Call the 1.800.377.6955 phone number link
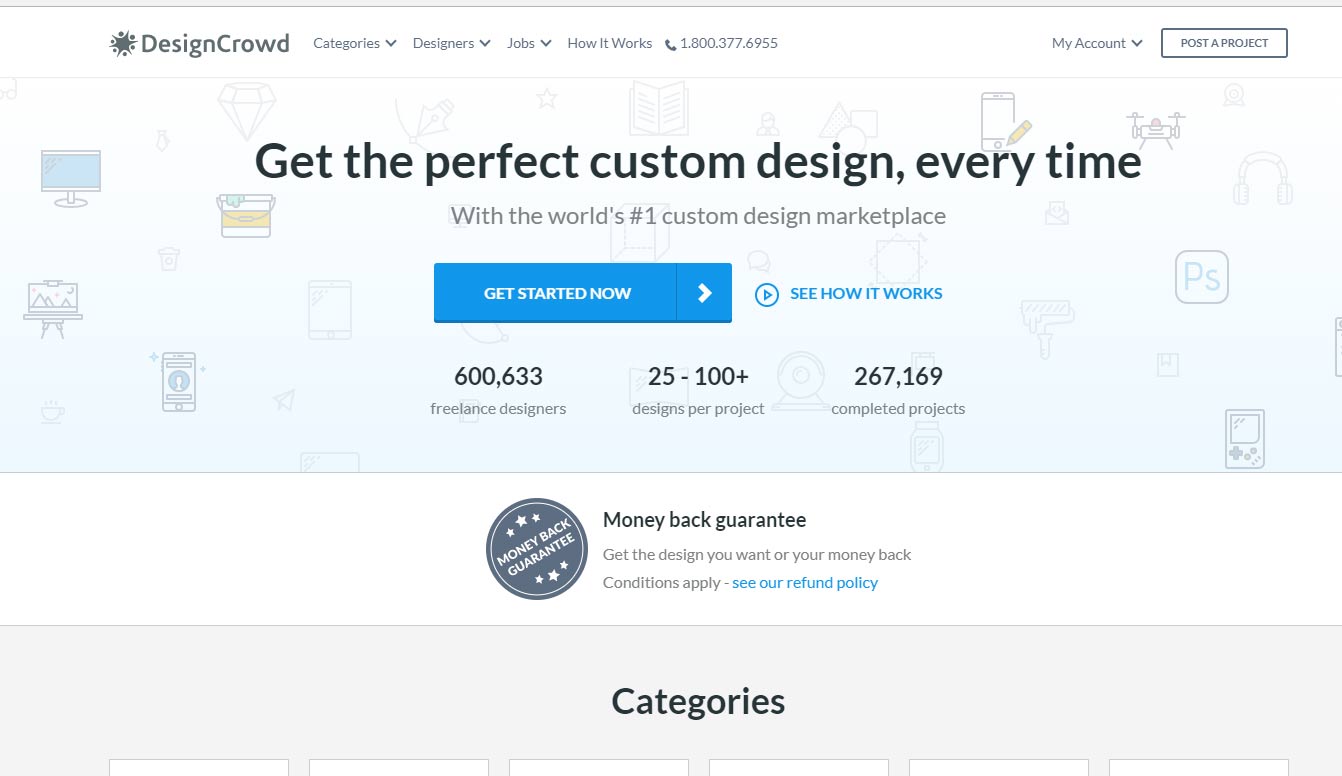 728,43
